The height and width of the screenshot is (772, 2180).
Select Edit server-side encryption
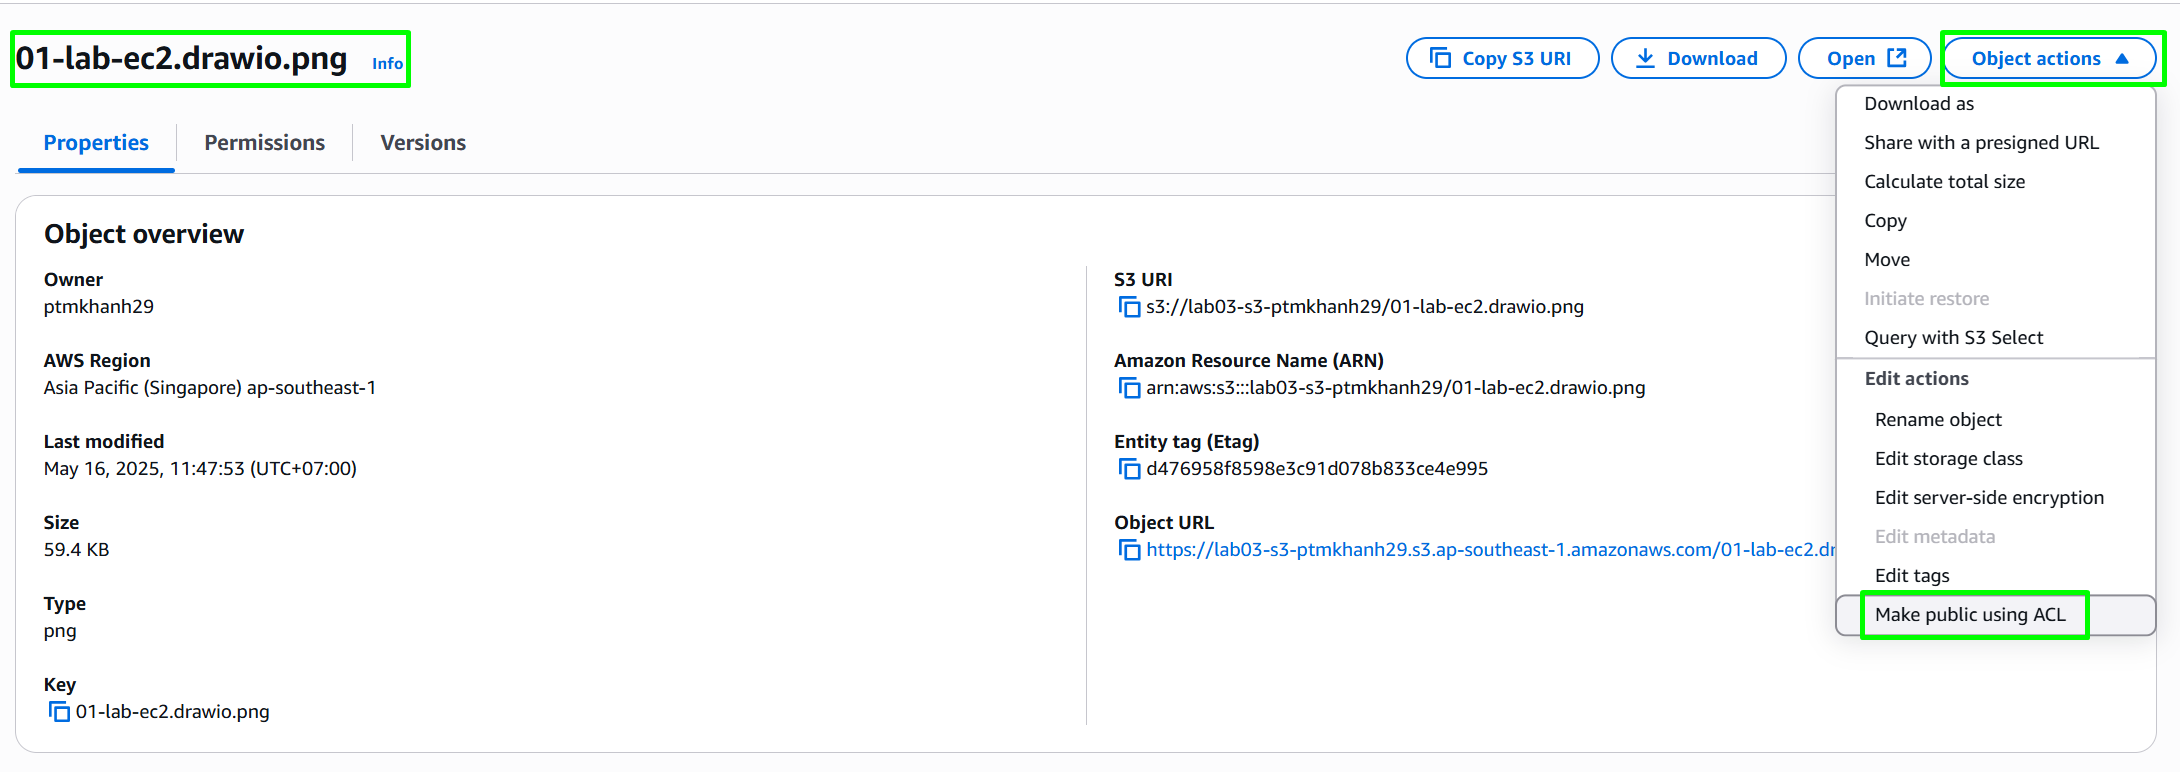point(1995,498)
